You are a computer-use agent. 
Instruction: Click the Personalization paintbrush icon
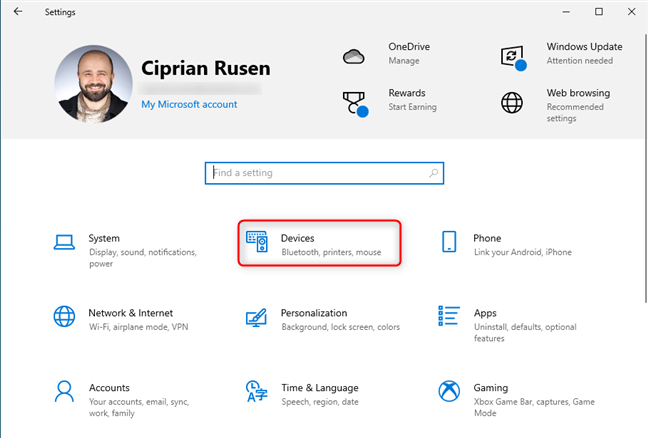257,317
